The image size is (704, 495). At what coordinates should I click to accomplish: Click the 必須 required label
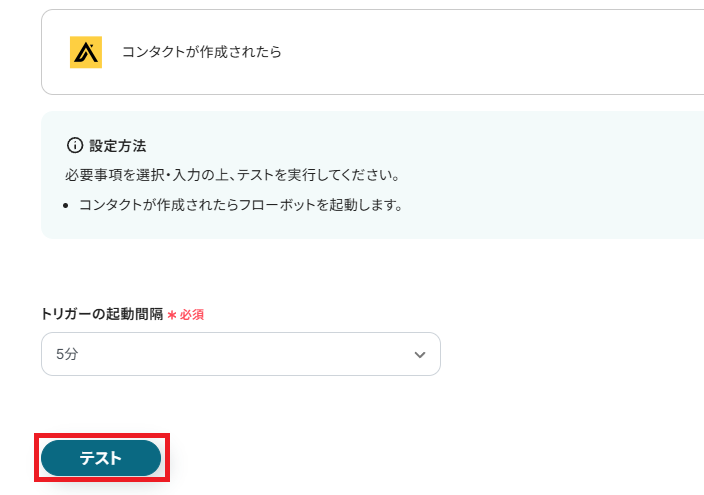tap(192, 315)
